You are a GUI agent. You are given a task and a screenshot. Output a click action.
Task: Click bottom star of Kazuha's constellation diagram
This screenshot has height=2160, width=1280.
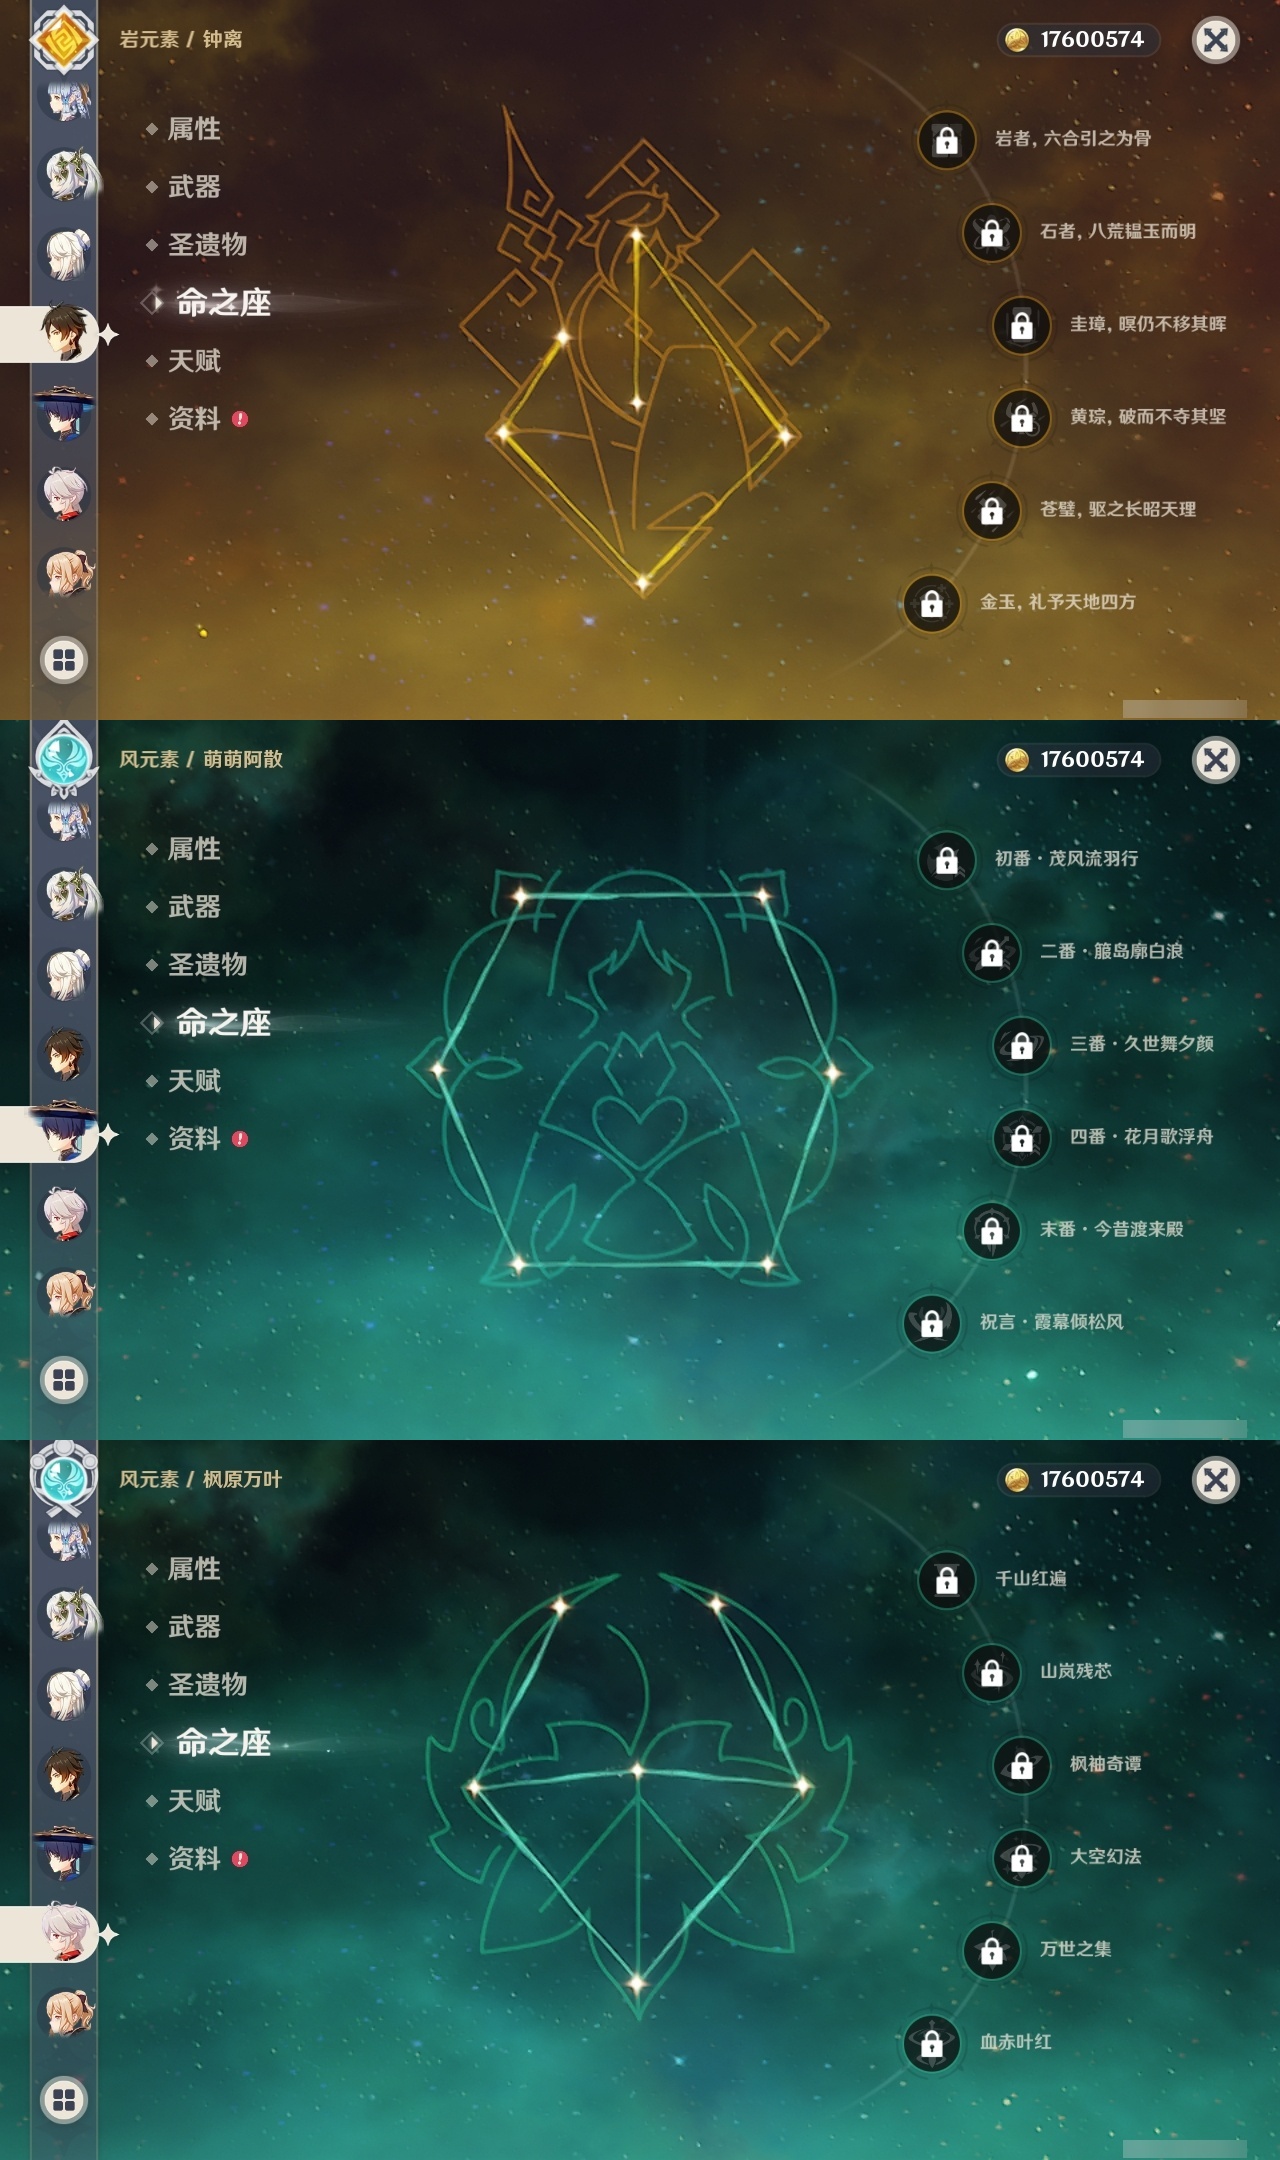(637, 1982)
